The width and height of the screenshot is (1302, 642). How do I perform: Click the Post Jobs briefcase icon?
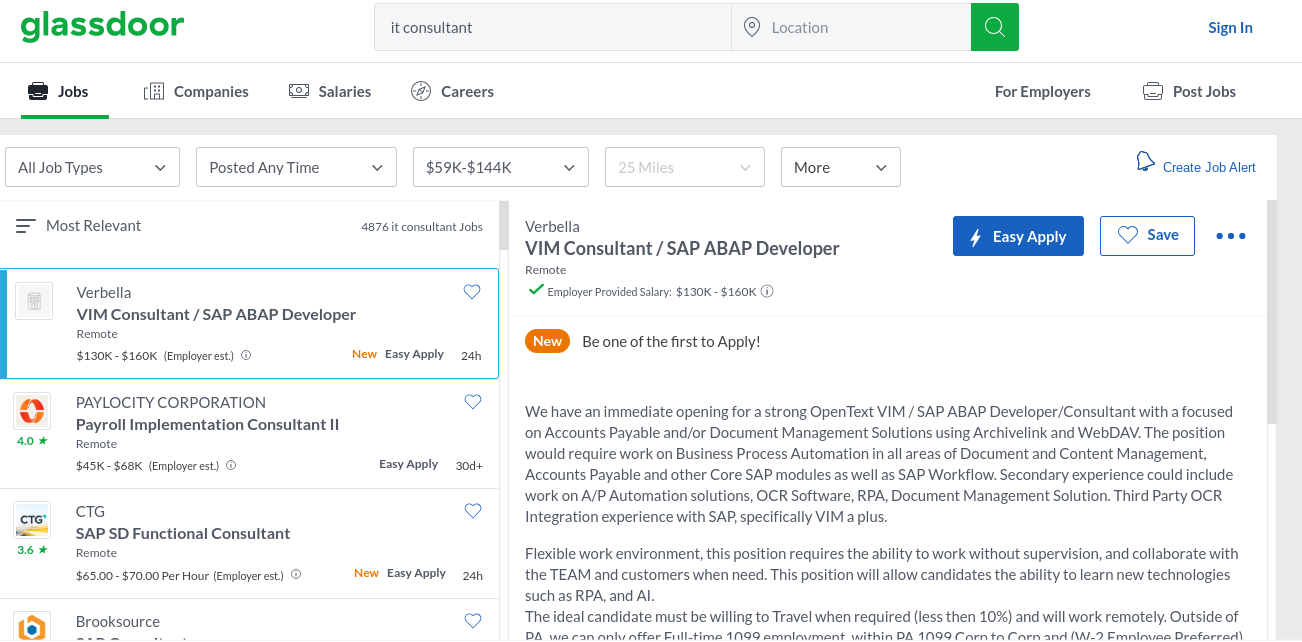[x=1153, y=91]
